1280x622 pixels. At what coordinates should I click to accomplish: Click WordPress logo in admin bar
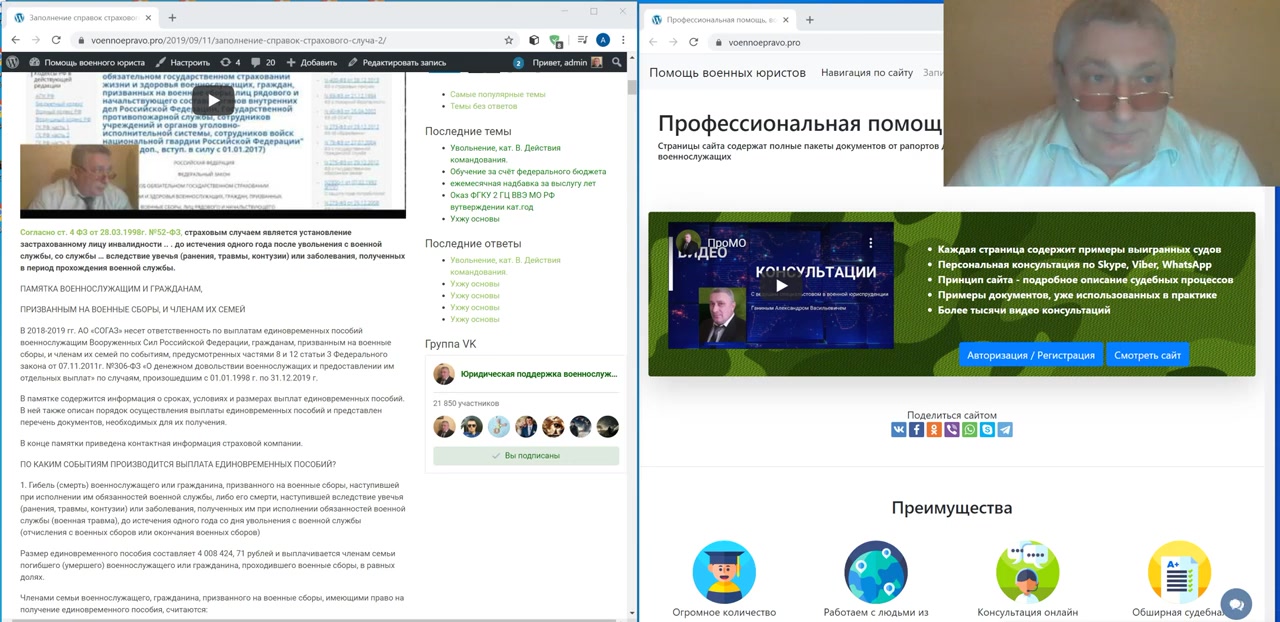[13, 62]
